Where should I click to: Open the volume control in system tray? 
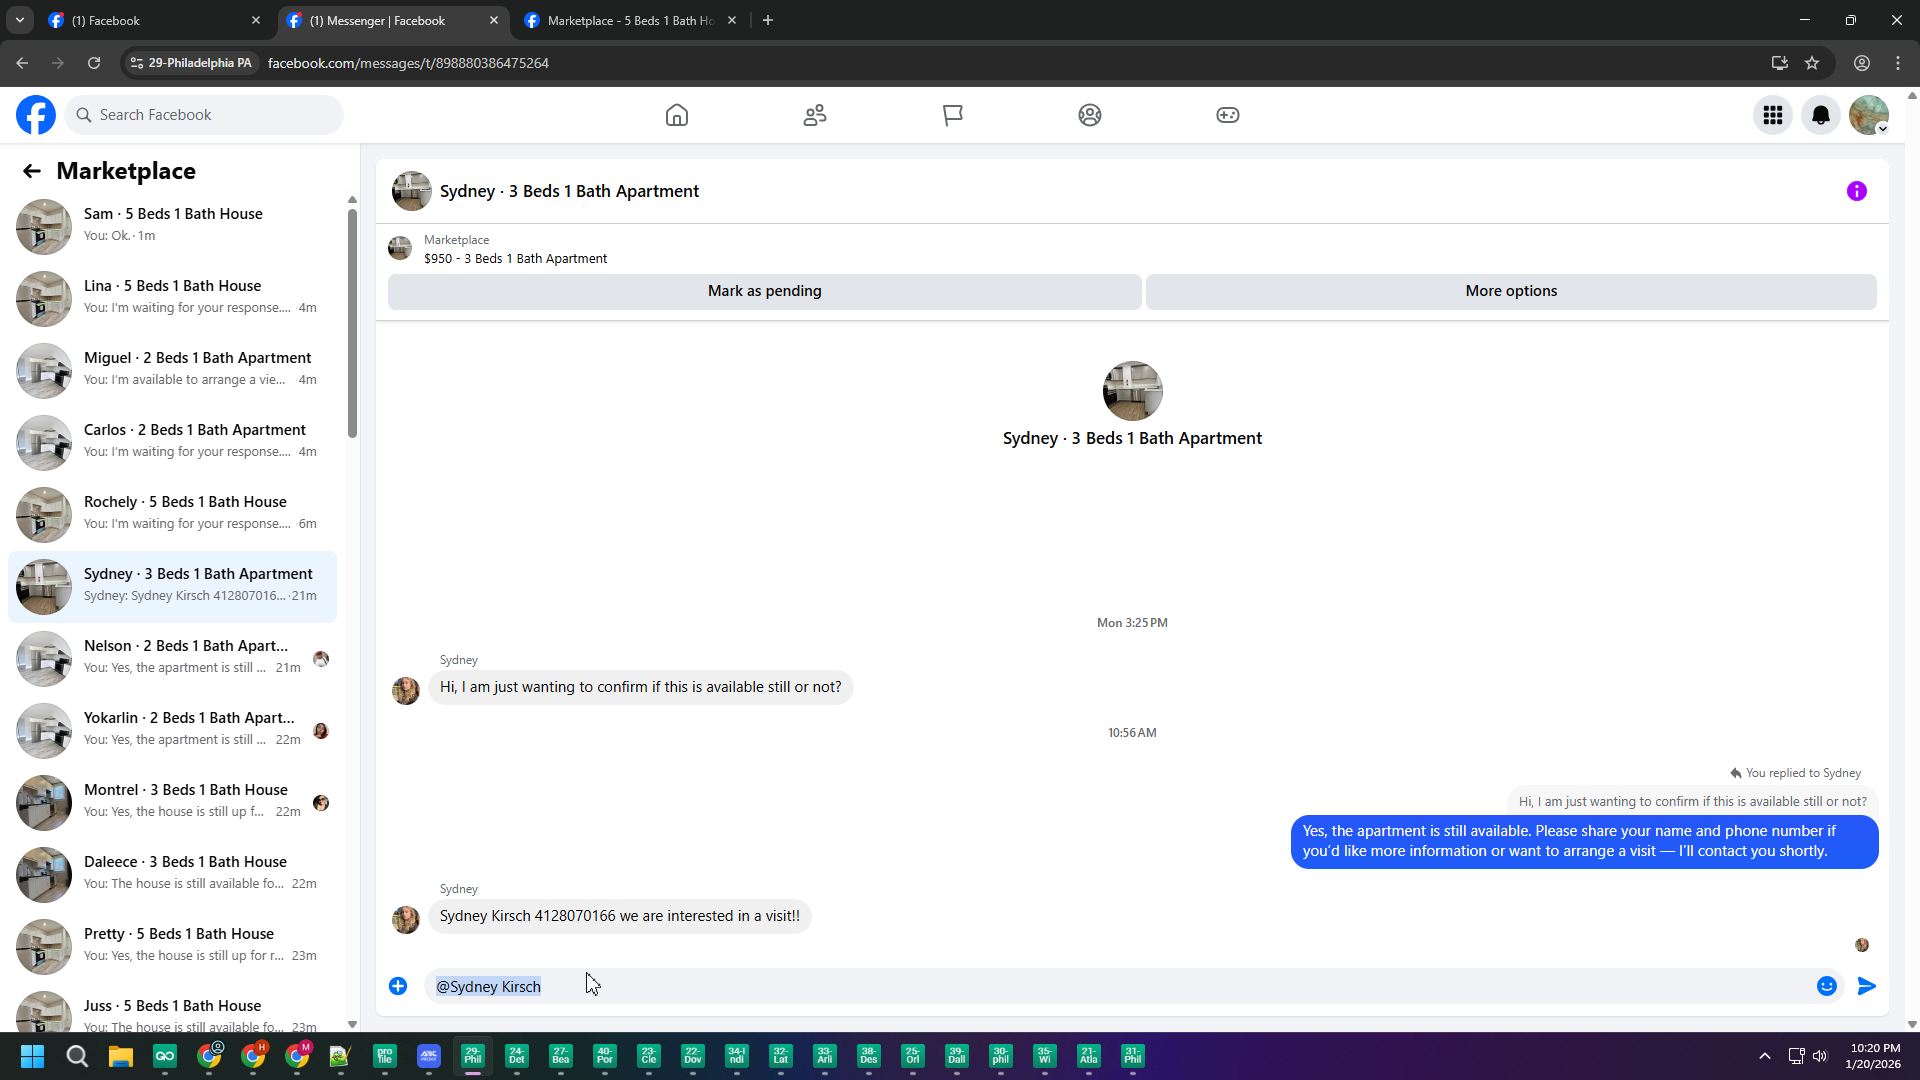(x=1820, y=1056)
